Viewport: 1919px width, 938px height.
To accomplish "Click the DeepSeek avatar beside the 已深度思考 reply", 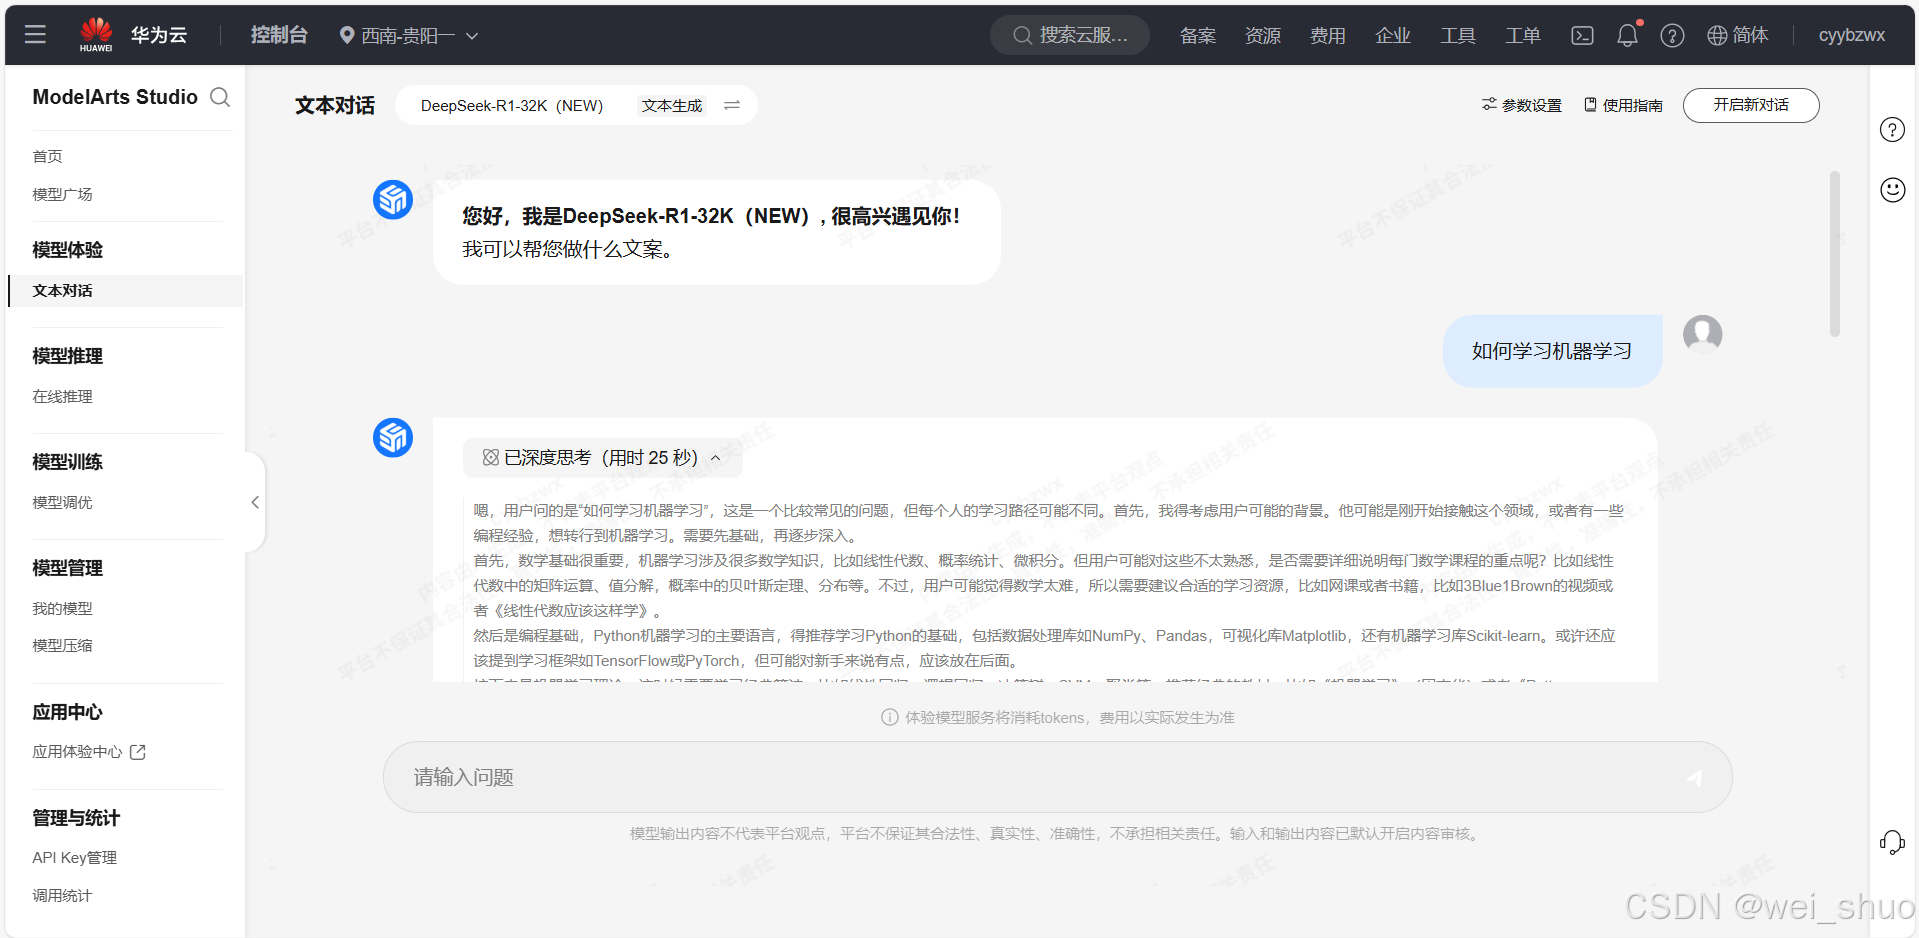I will click(393, 438).
